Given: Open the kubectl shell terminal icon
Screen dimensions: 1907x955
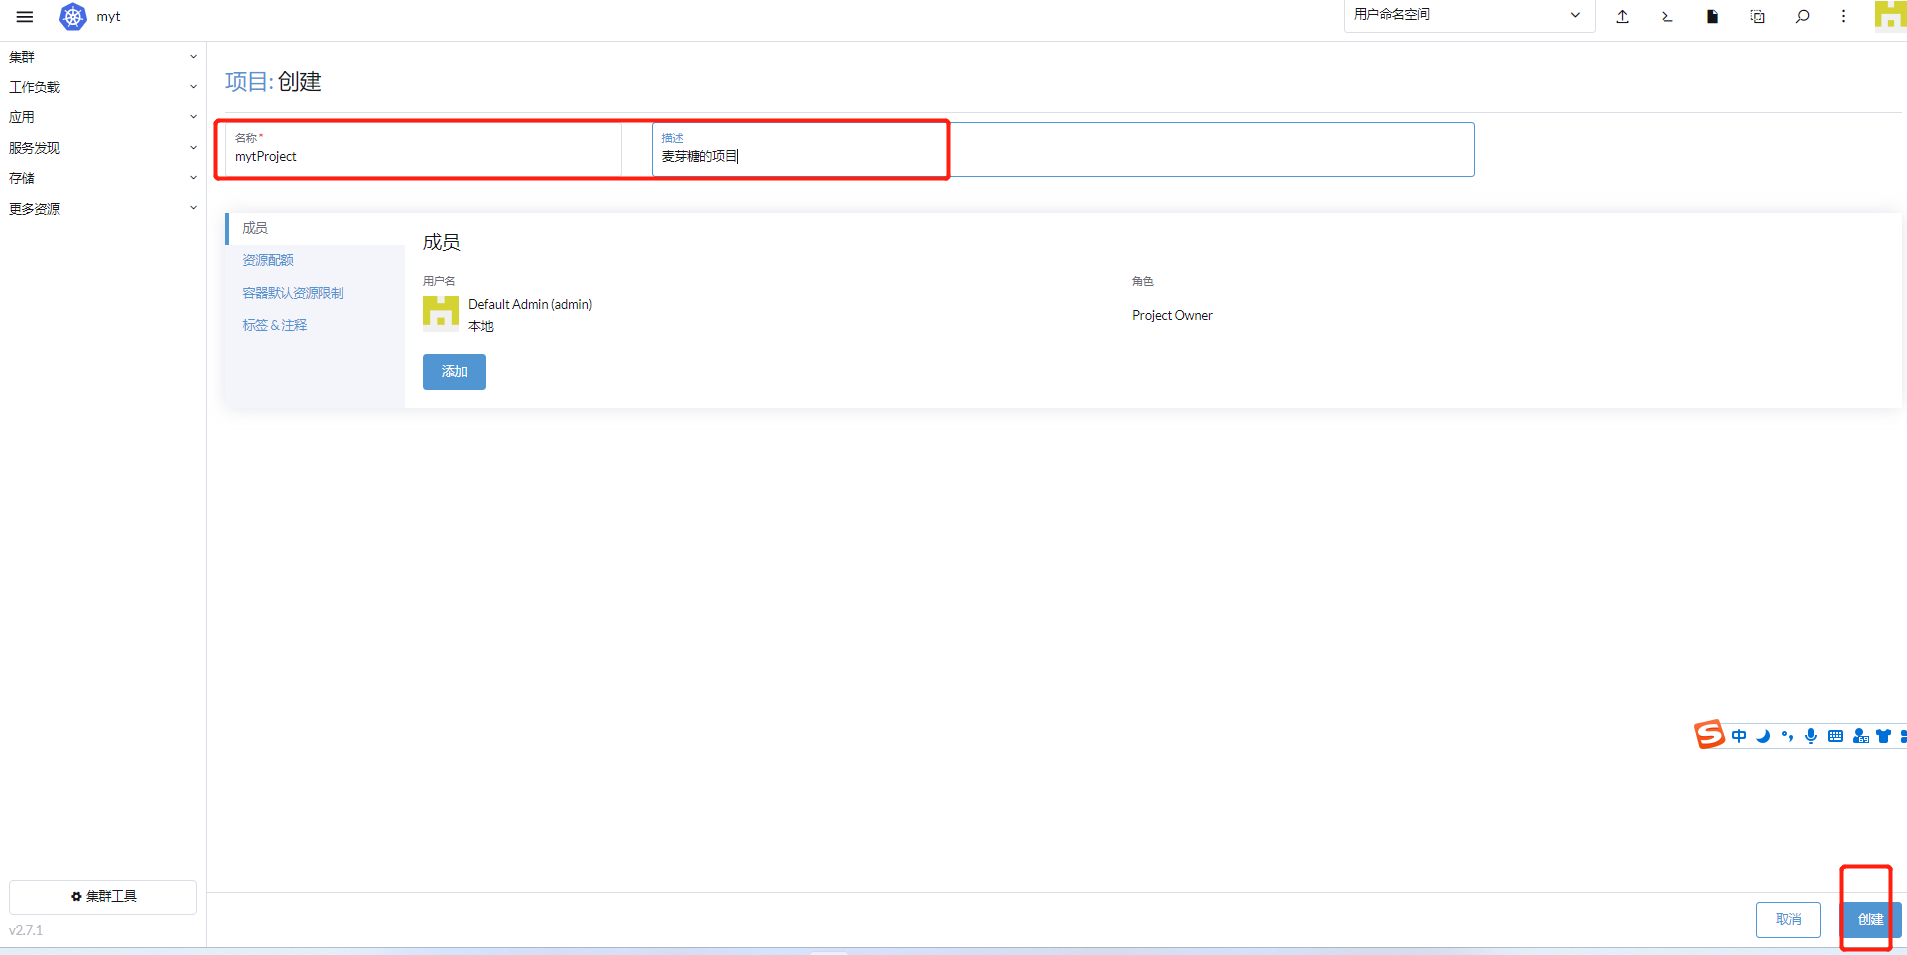Looking at the screenshot, I should coord(1667,17).
